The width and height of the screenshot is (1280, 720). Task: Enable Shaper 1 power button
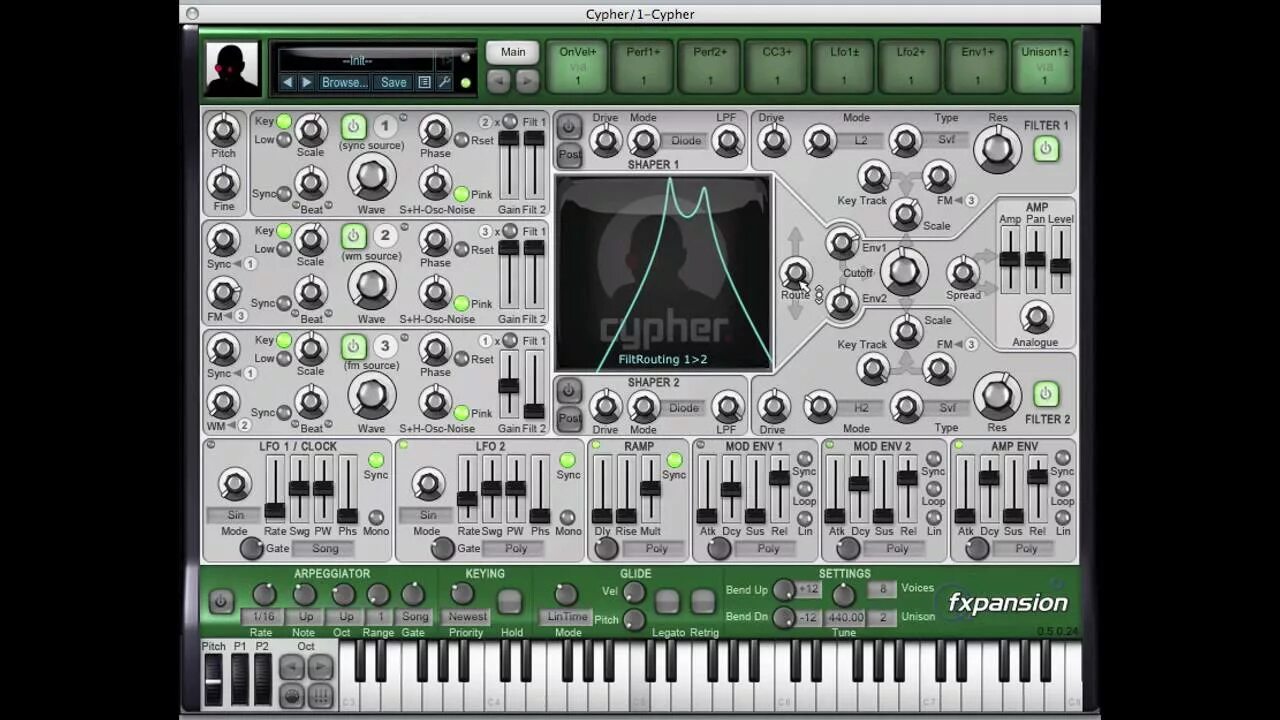pos(569,127)
